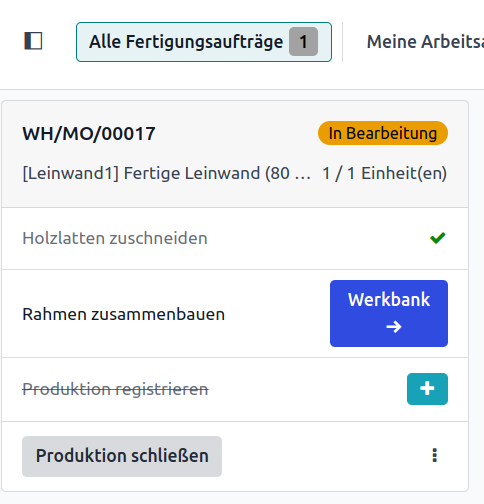Open order WH/MO/00017
The width and height of the screenshot is (484, 504).
tap(89, 134)
